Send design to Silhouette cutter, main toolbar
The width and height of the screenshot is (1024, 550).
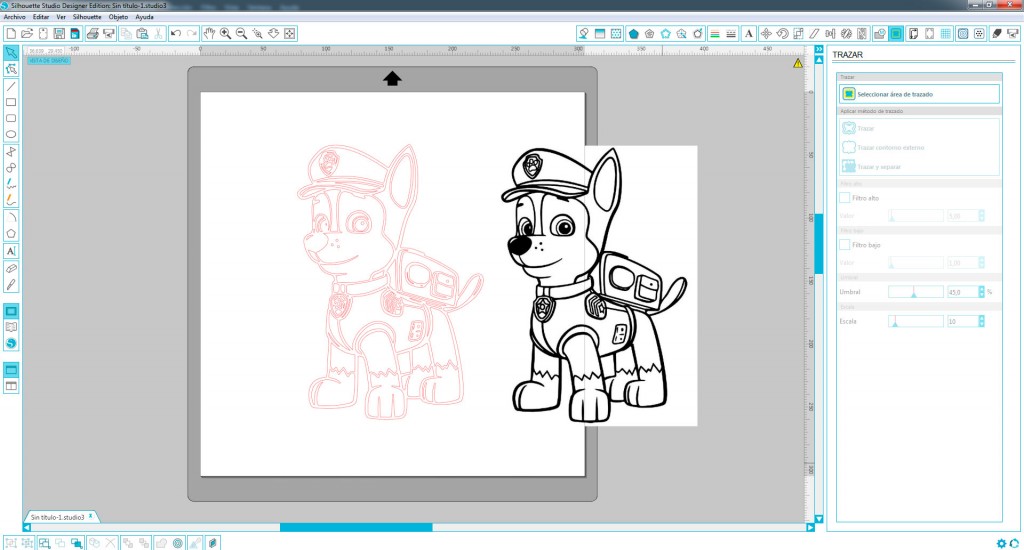(x=108, y=33)
